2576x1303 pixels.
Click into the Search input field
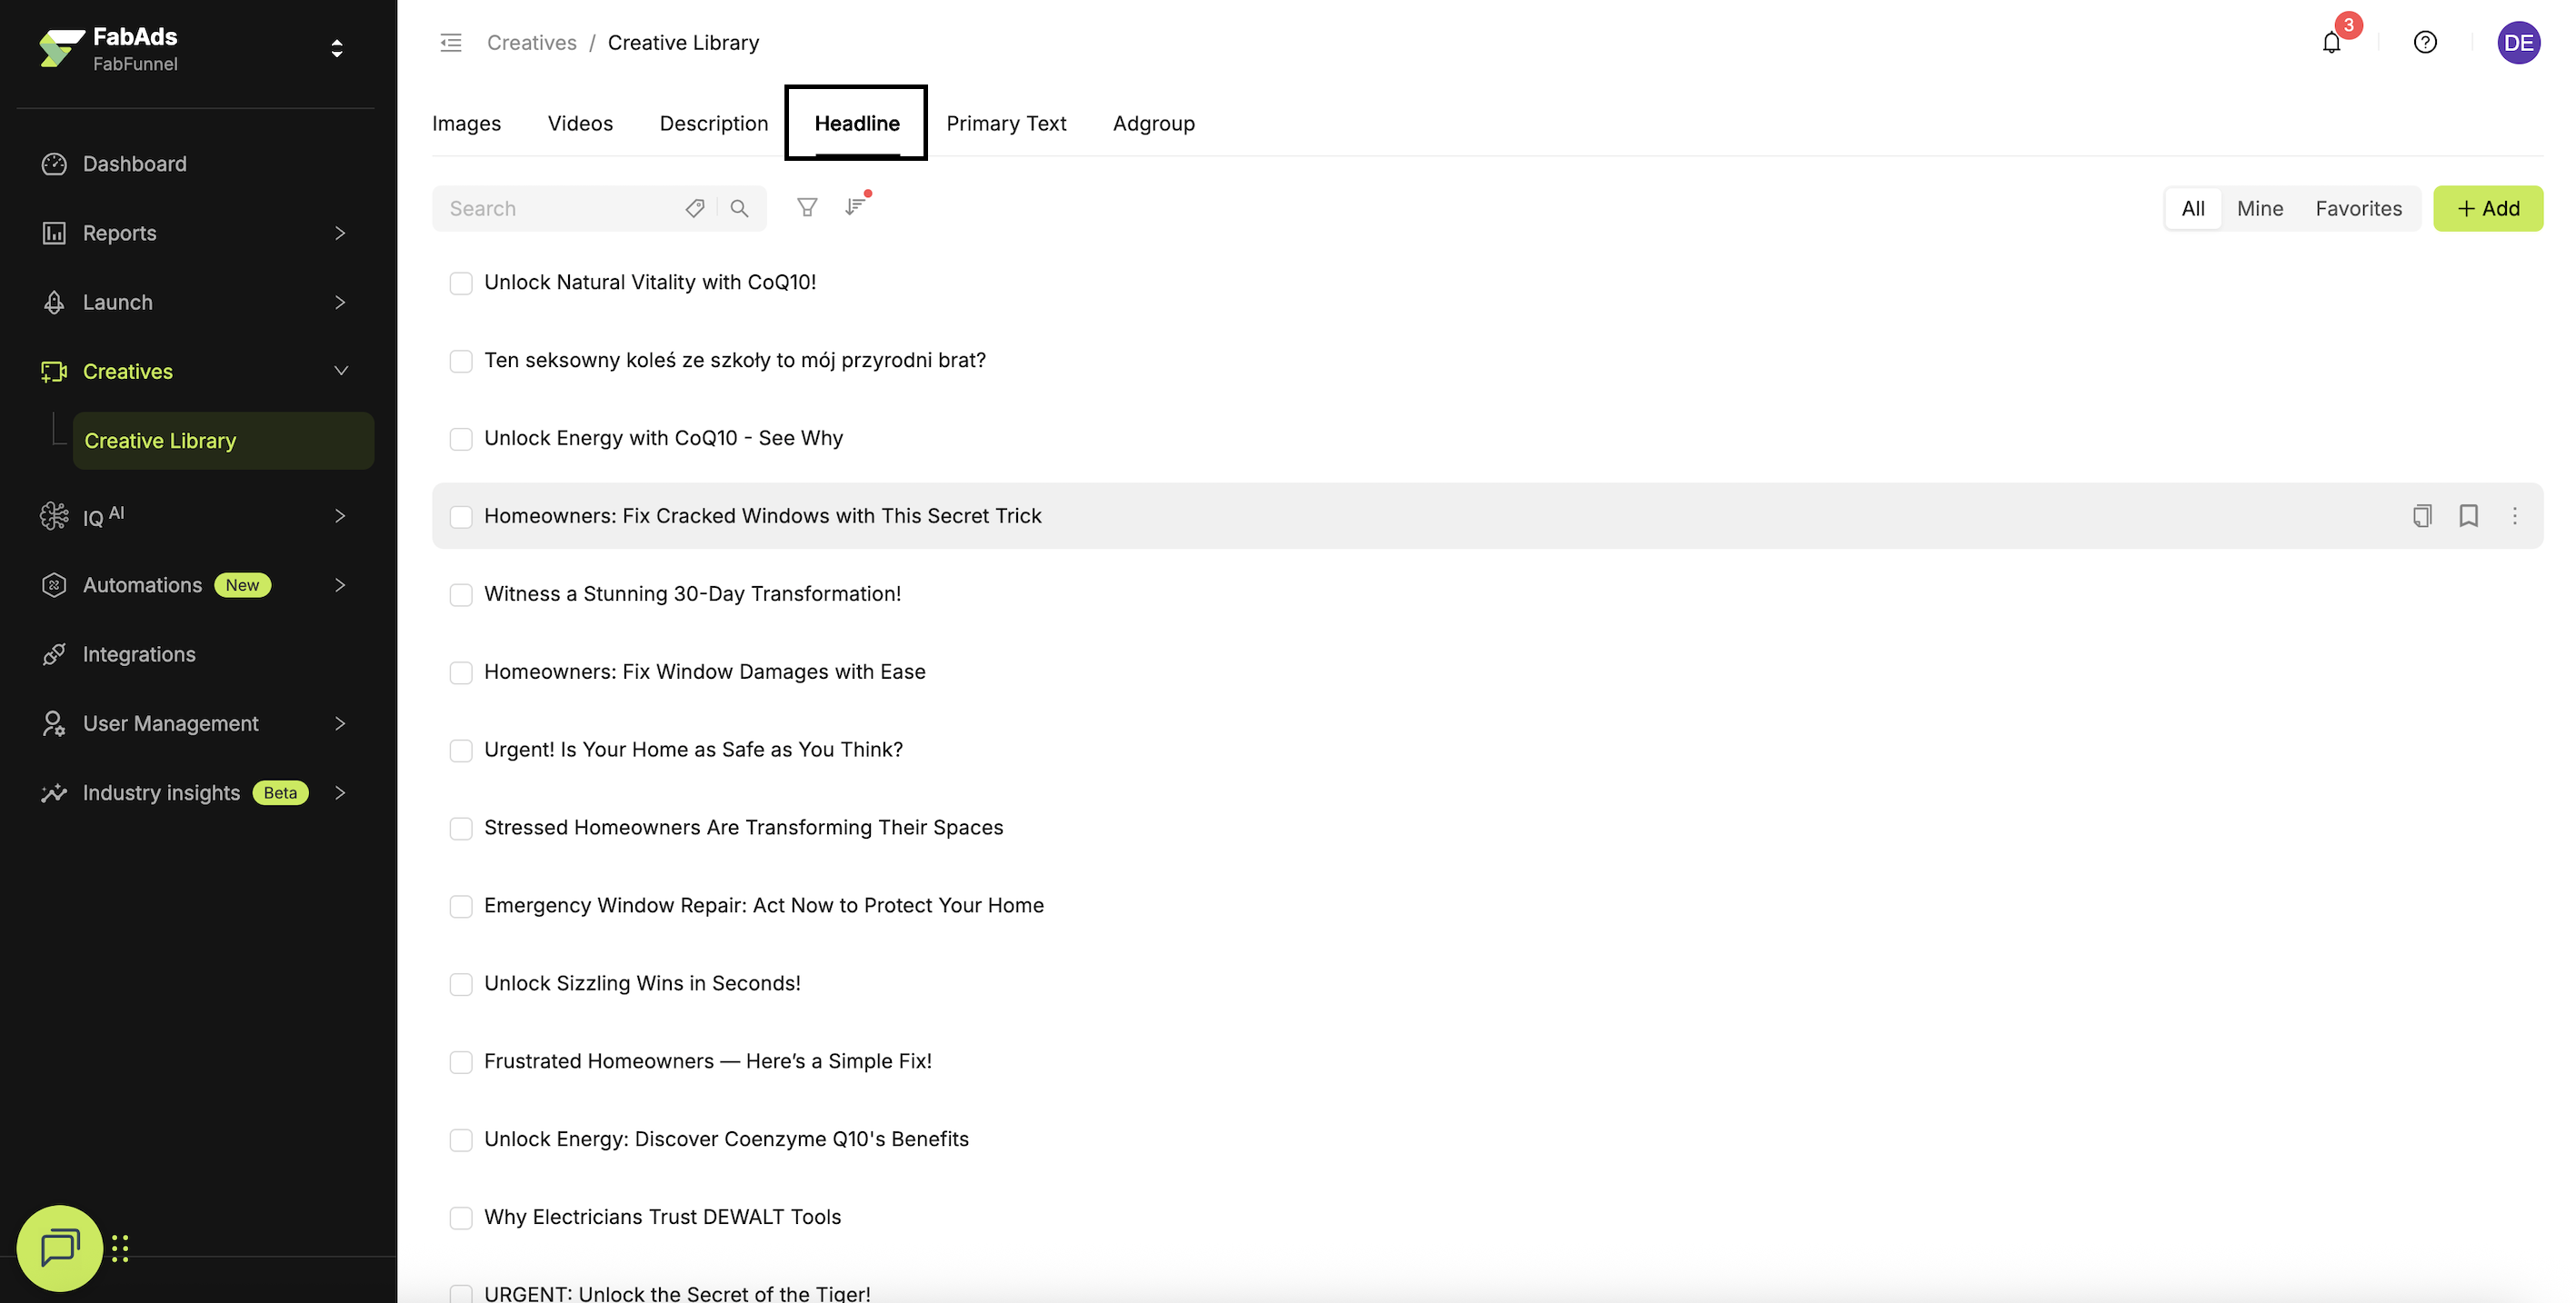coord(560,208)
